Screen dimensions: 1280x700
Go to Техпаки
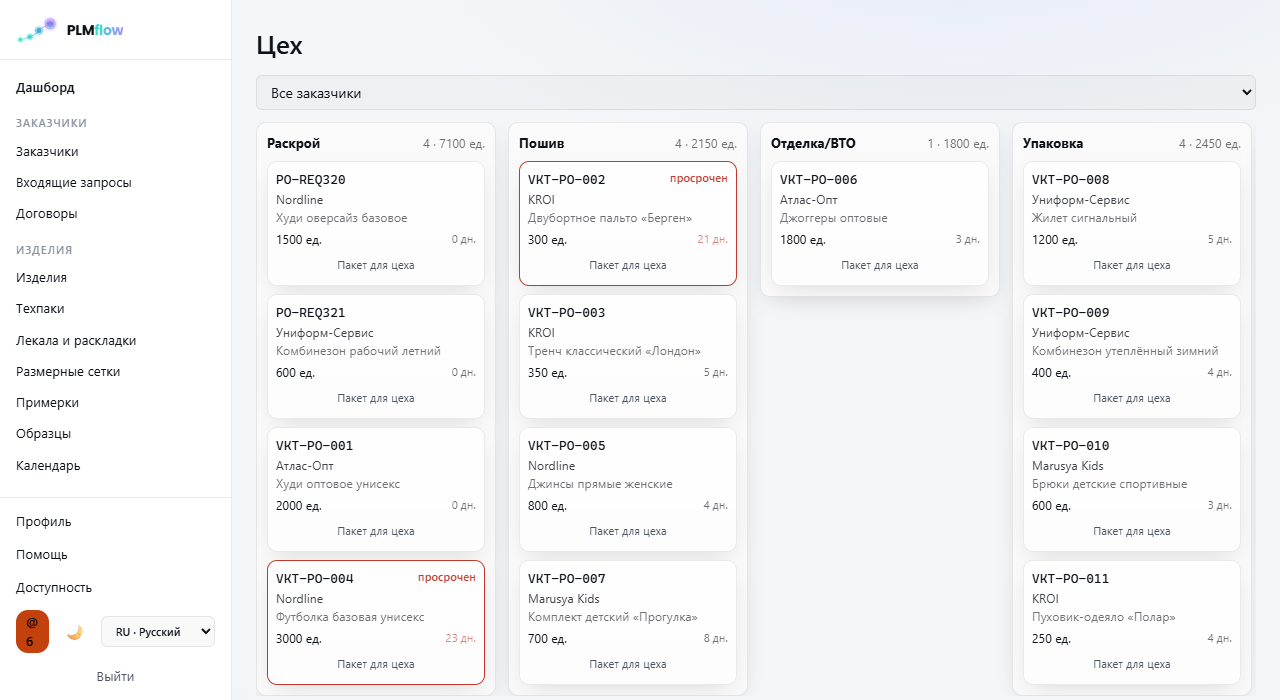pyautogui.click(x=40, y=309)
